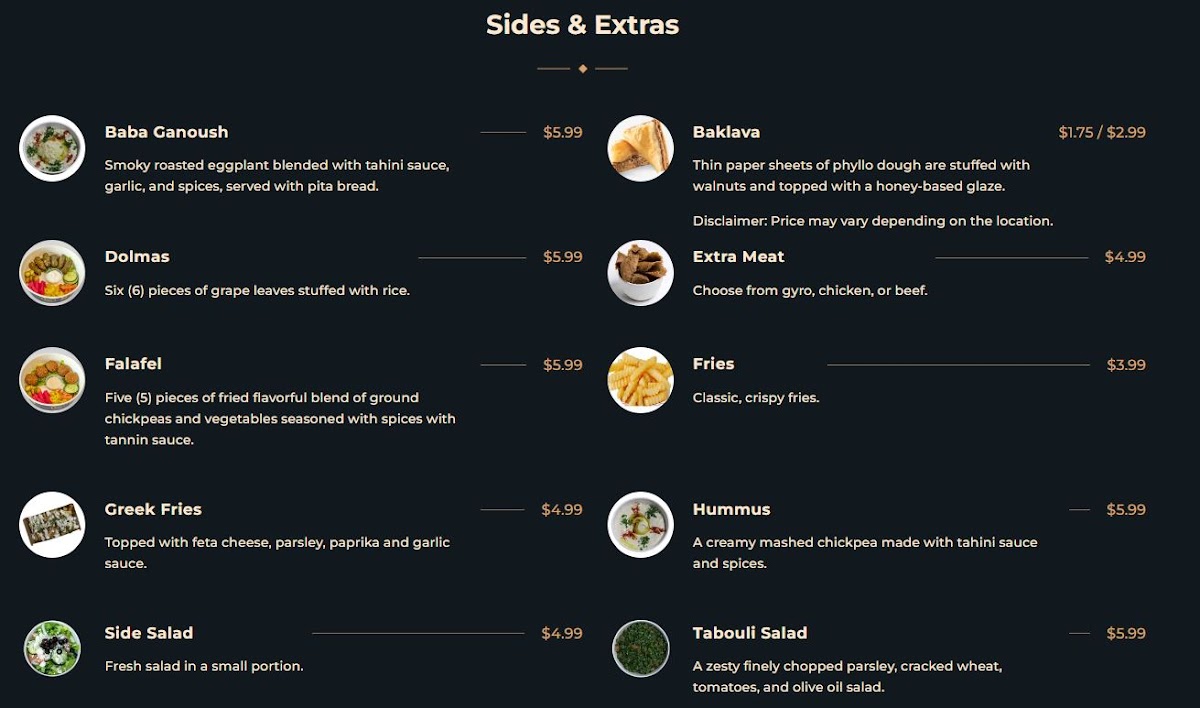Image resolution: width=1200 pixels, height=708 pixels.
Task: Click the Fries thumbnail picture
Action: coord(640,380)
